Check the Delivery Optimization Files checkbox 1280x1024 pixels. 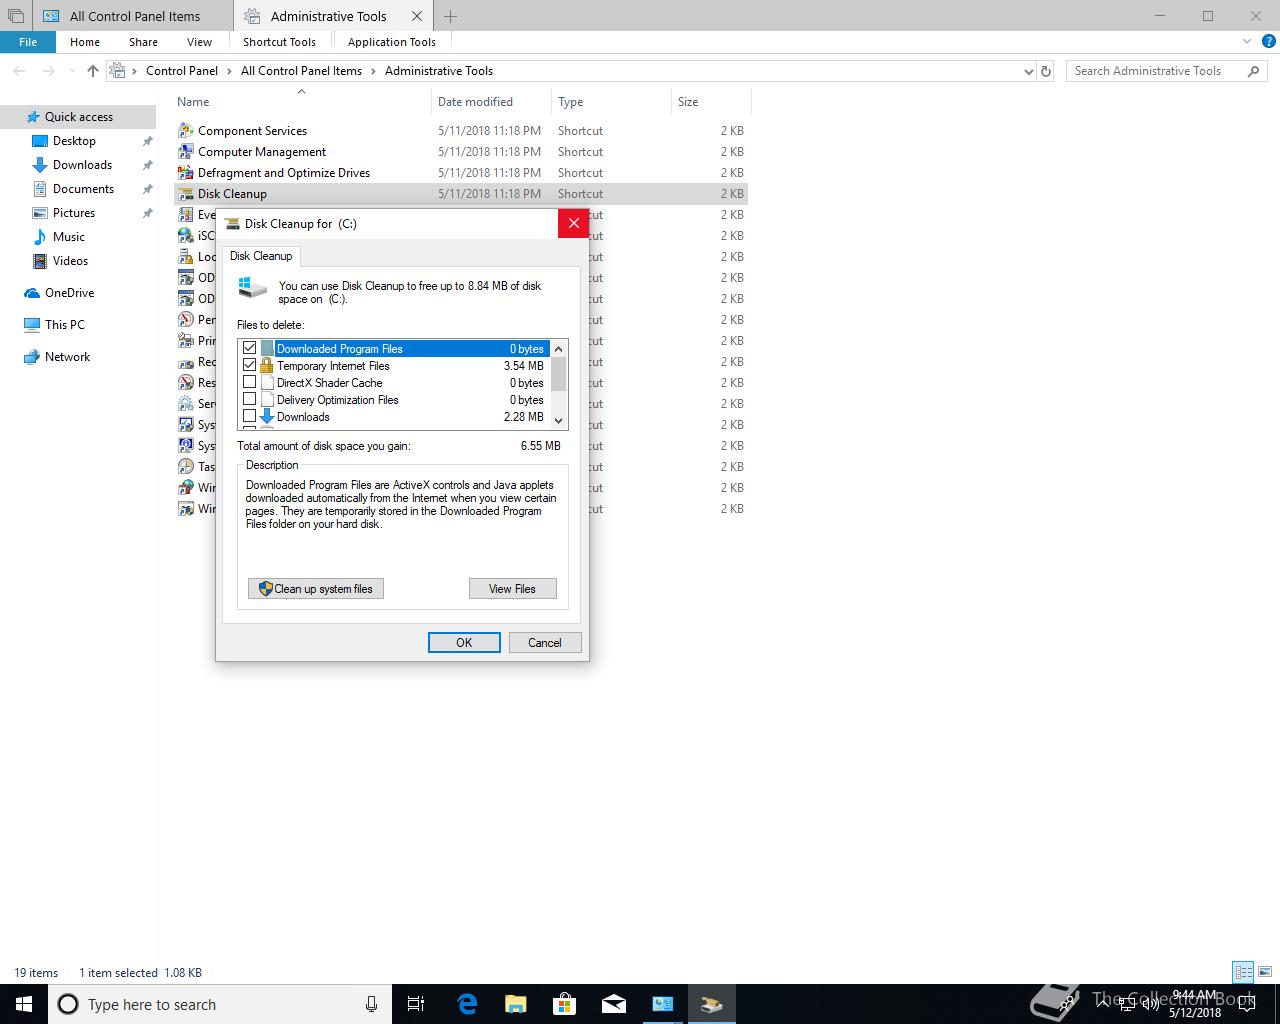[250, 399]
